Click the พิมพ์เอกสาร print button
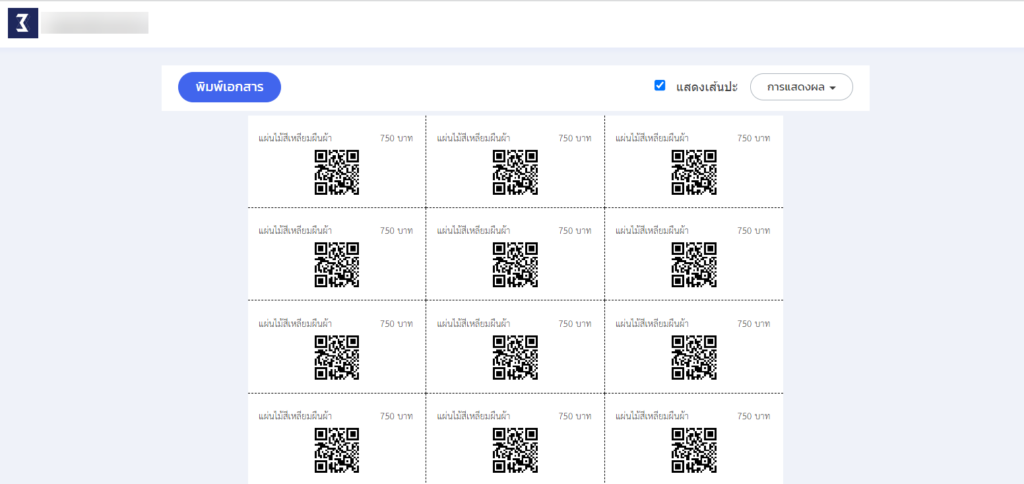 click(229, 88)
